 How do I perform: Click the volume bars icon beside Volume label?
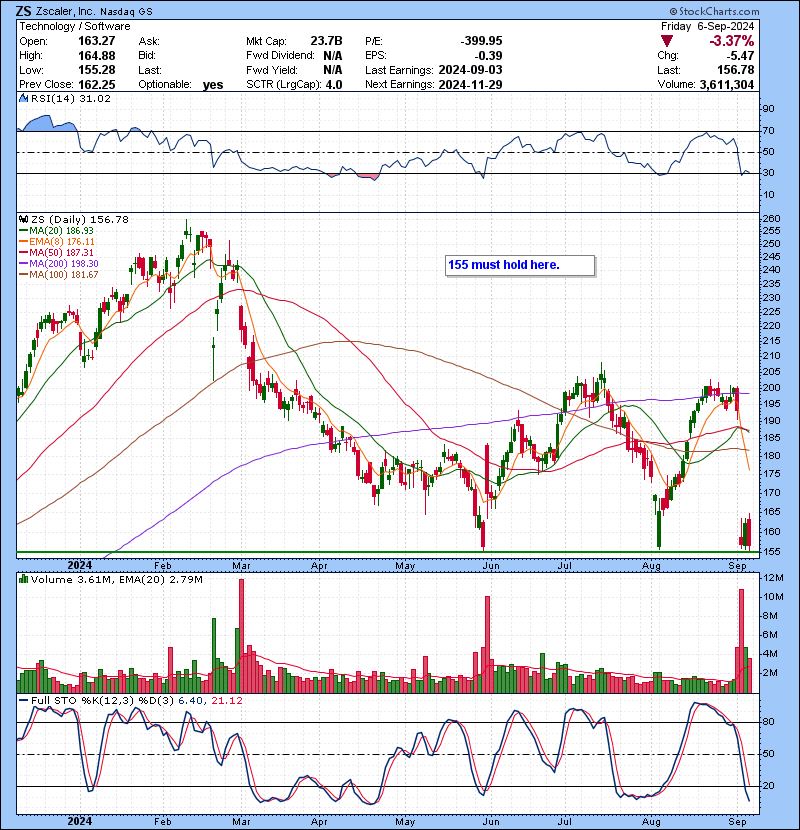click(x=23, y=579)
